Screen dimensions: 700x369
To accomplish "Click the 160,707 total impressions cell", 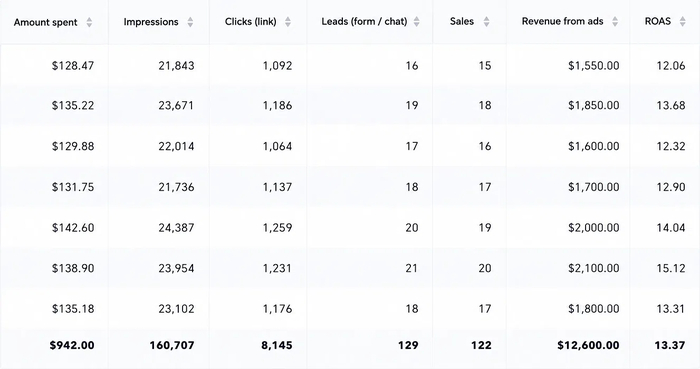I will coord(172,345).
